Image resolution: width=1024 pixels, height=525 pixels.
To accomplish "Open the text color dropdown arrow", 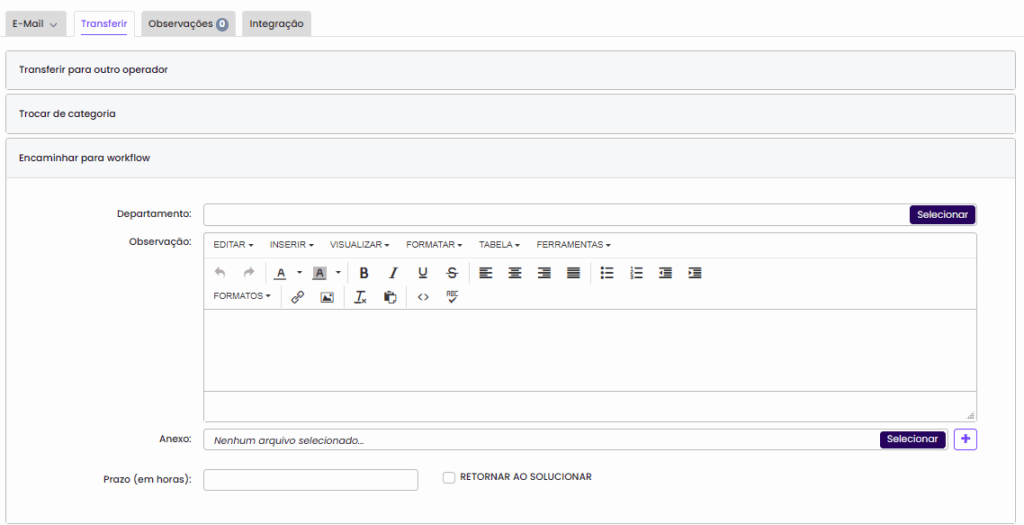I will click(299, 273).
